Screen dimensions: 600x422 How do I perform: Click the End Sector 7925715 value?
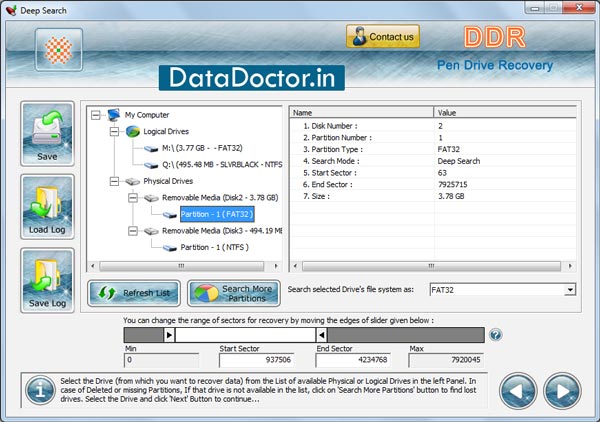coord(452,184)
